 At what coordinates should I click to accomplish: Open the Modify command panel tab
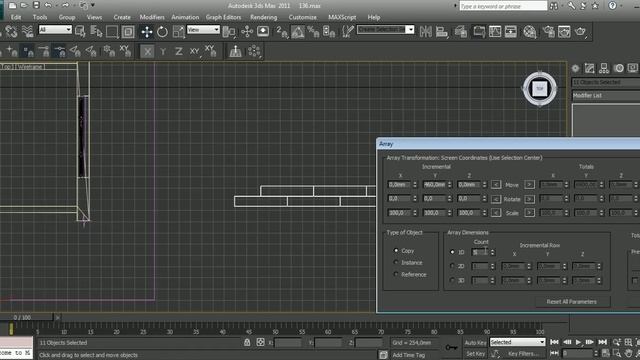click(x=589, y=69)
